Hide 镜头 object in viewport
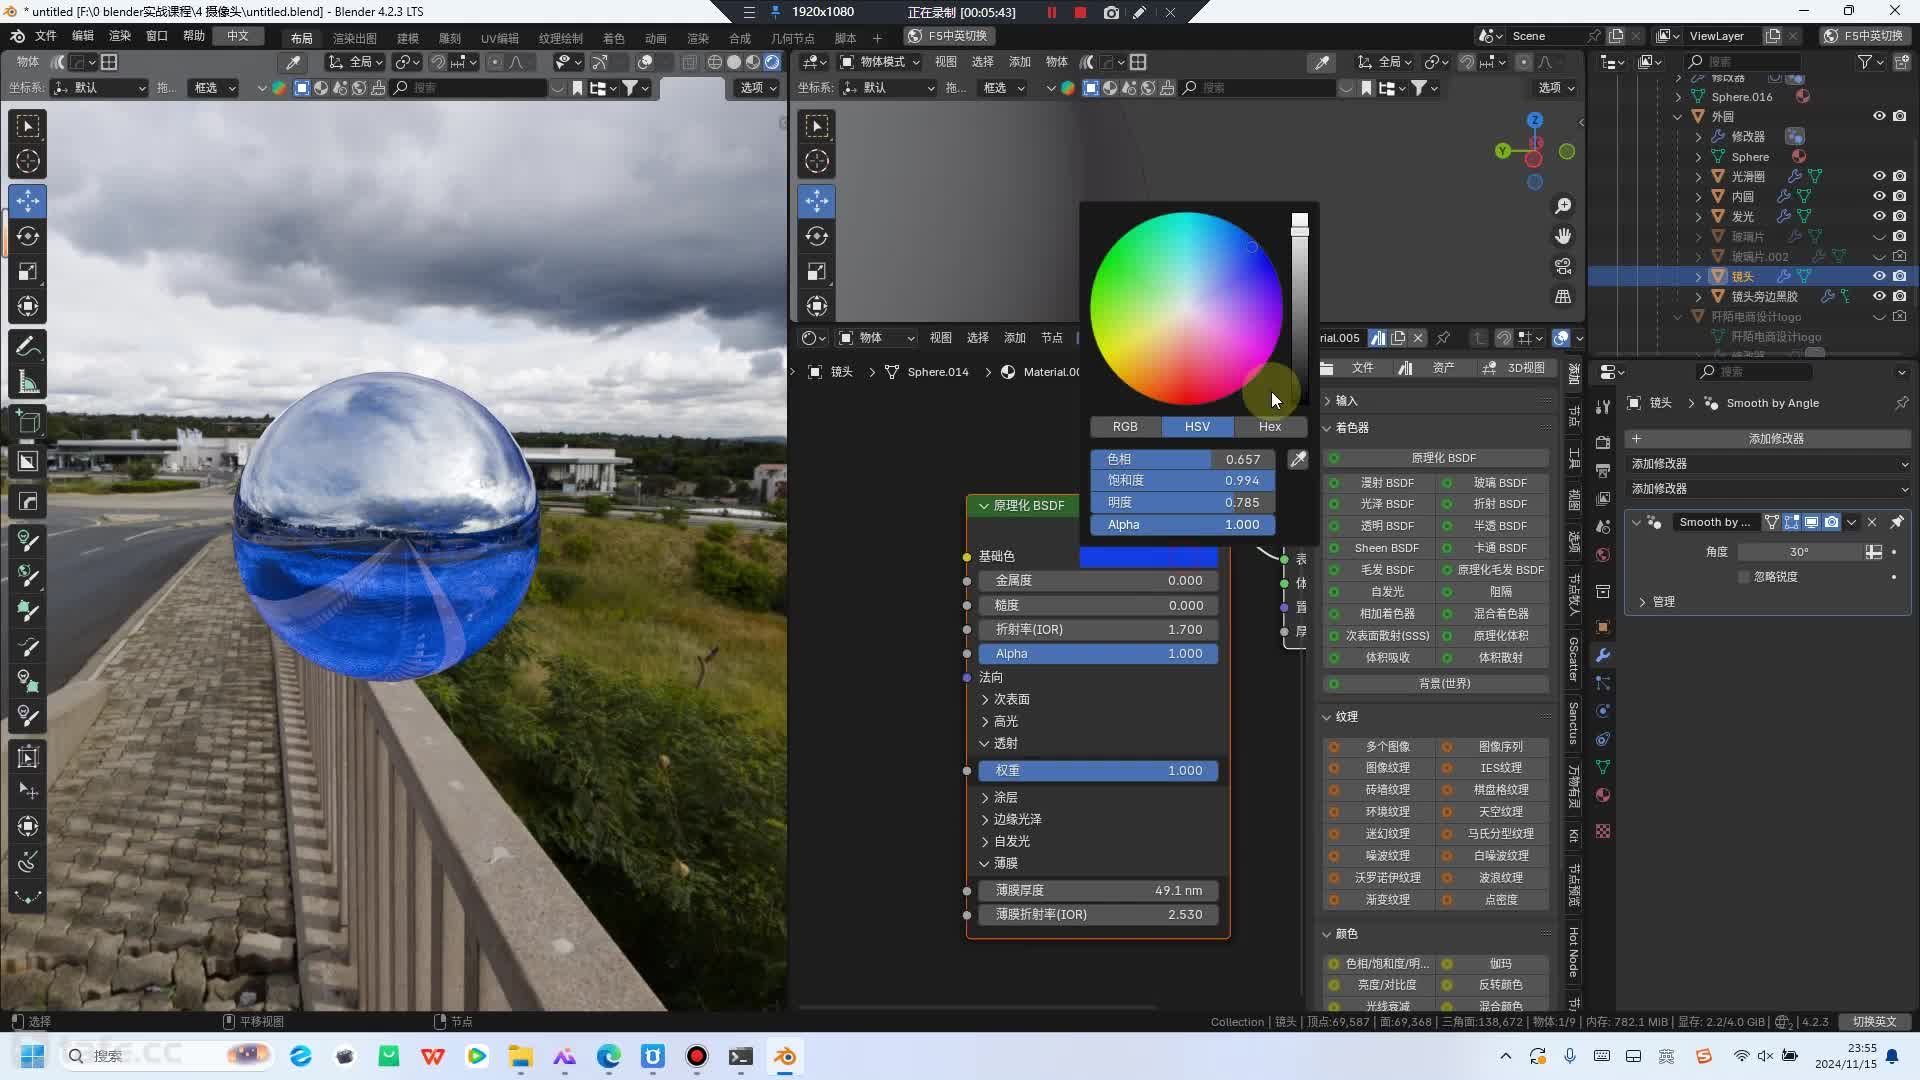Screen dimensions: 1920x1080 pos(1879,276)
